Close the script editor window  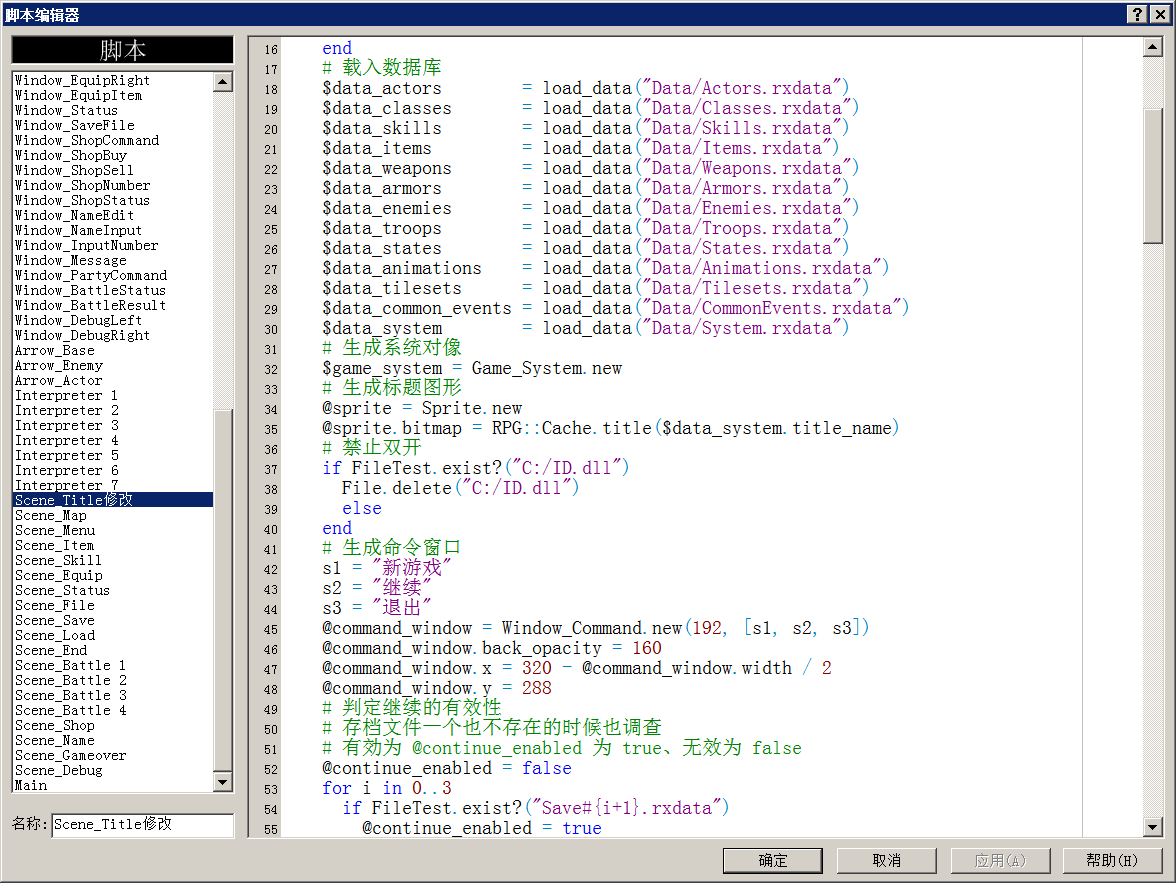[1160, 14]
